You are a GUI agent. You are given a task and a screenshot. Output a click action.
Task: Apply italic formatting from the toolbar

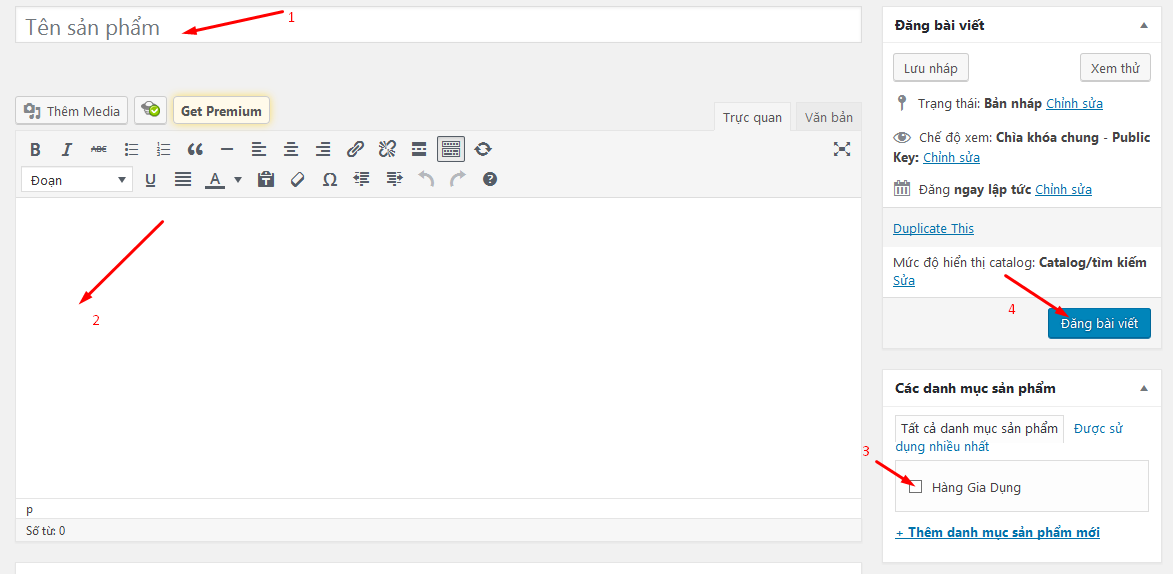(67, 149)
